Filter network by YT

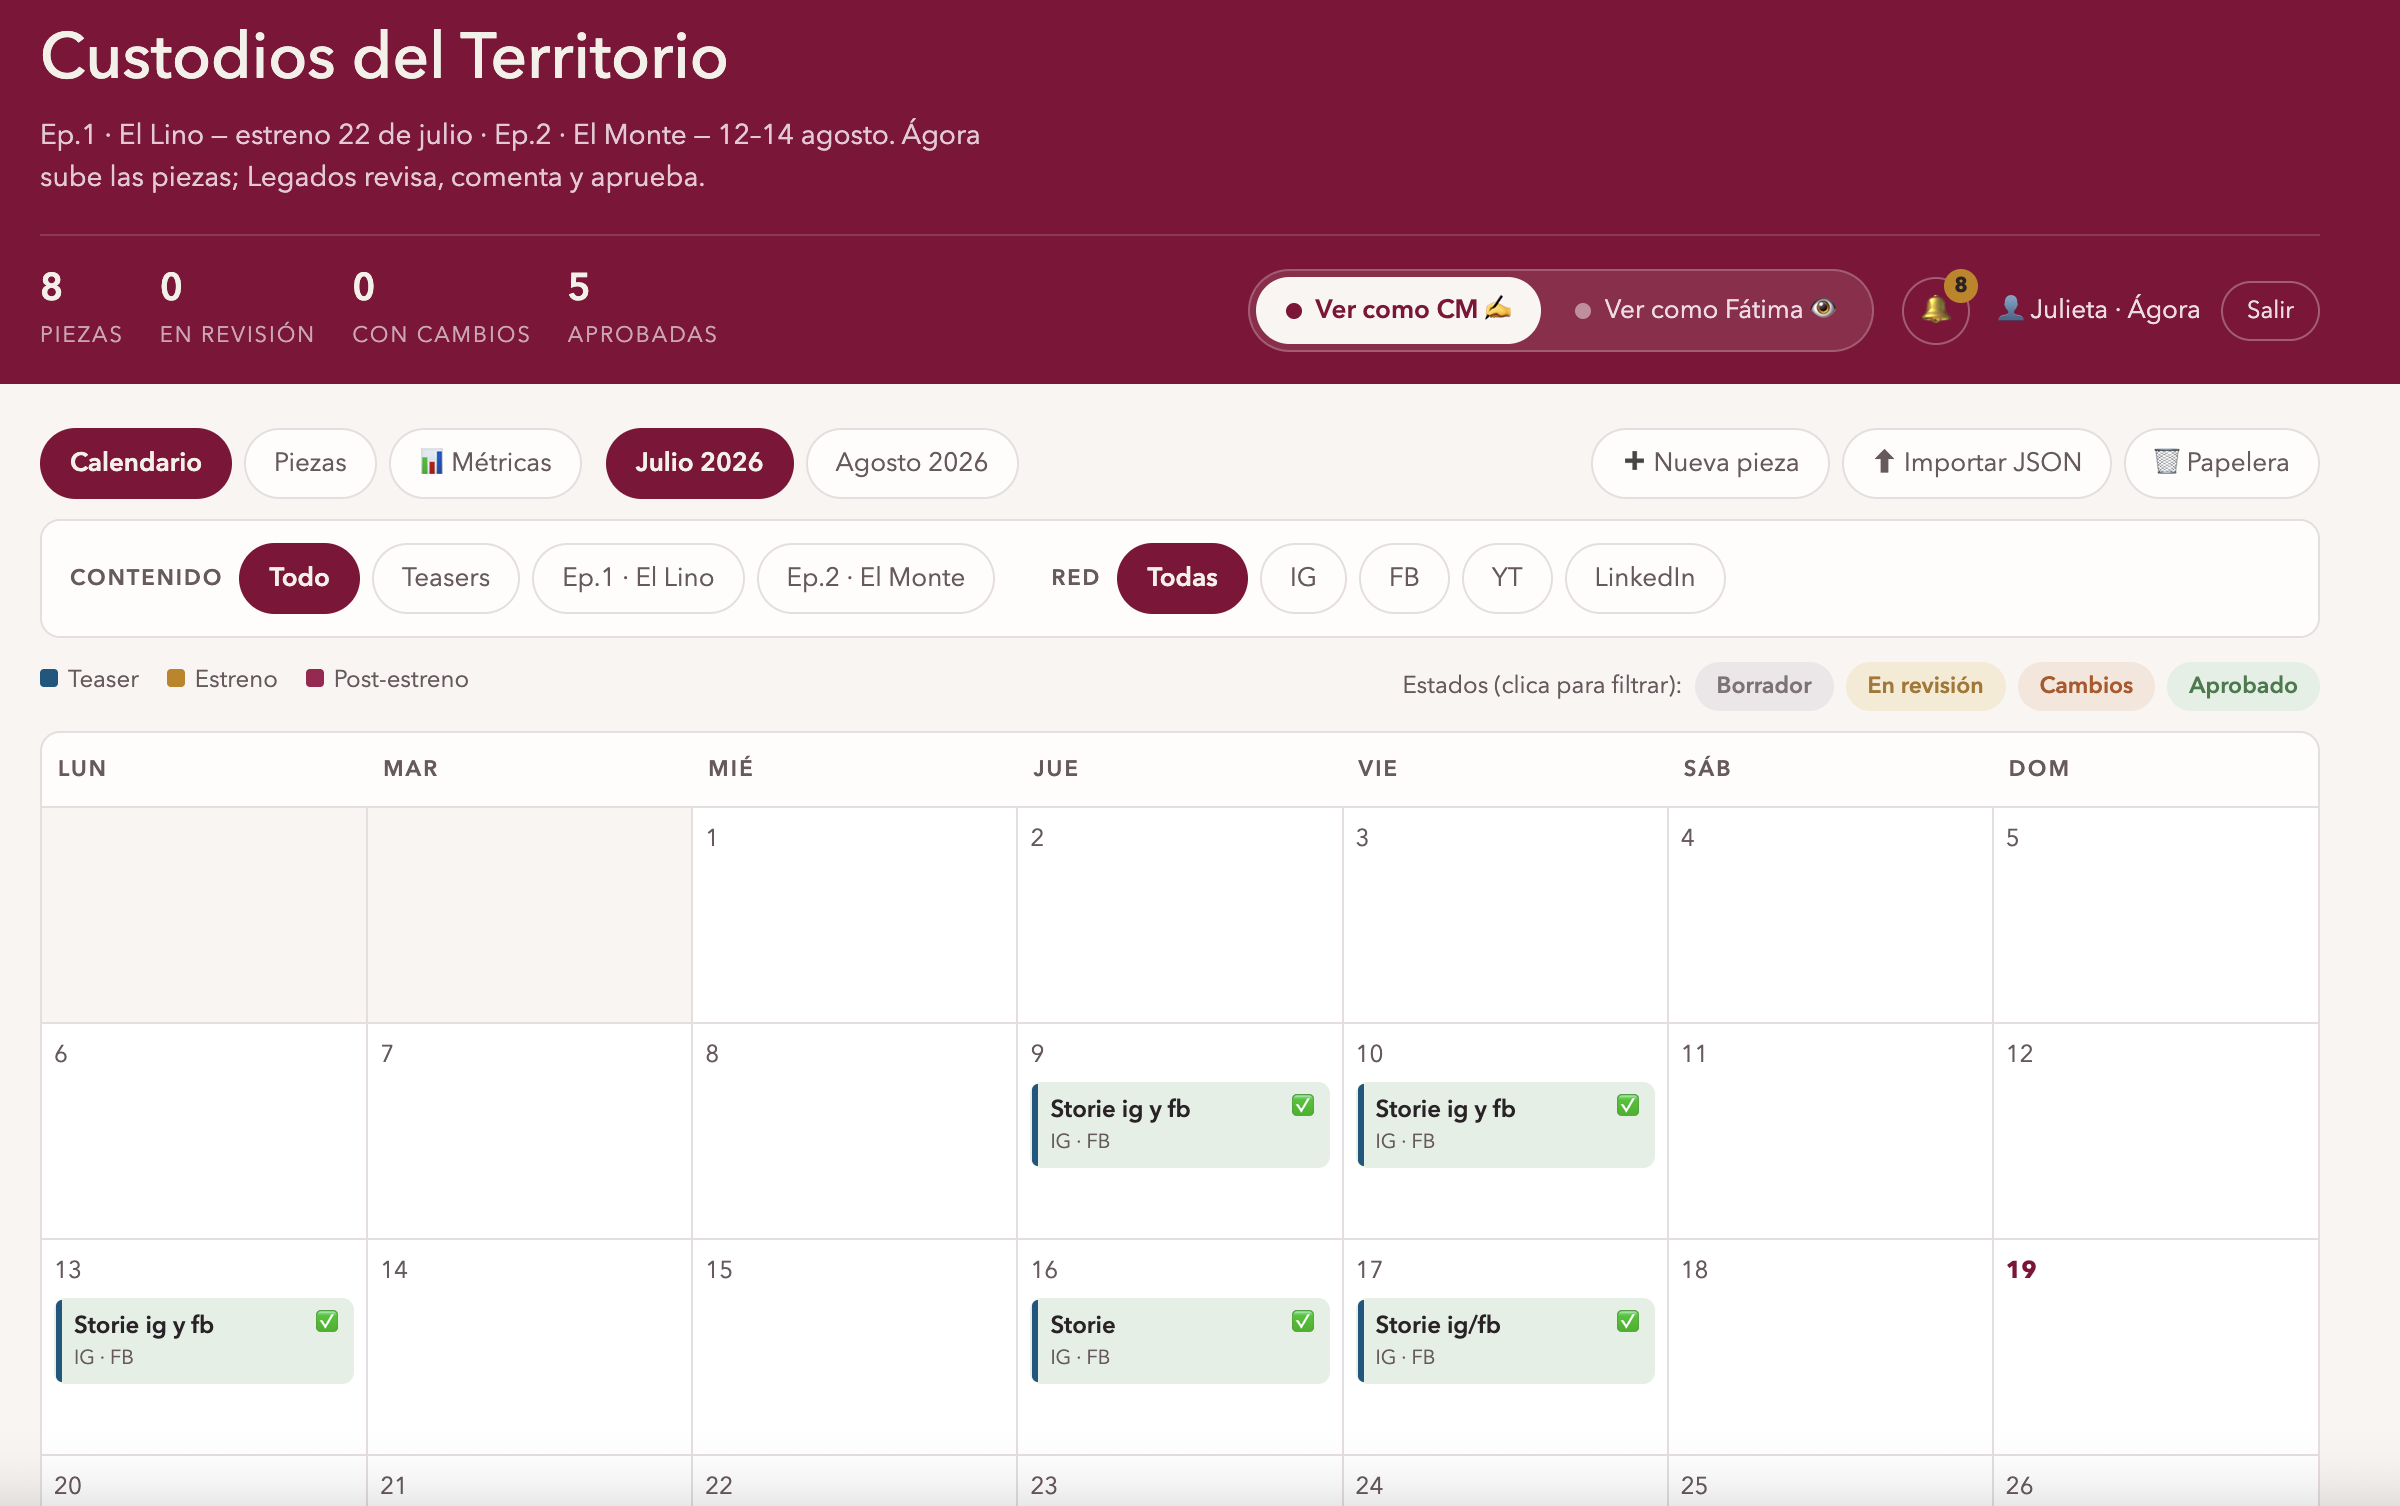coord(1507,578)
